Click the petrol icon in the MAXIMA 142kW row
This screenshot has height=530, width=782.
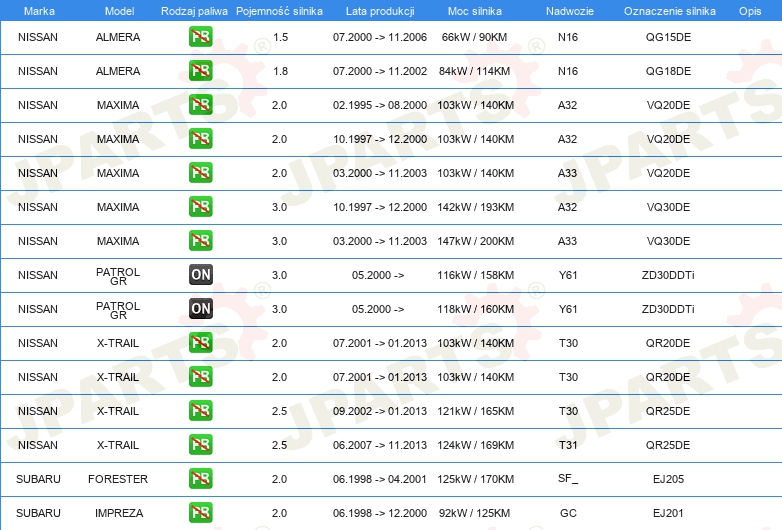point(200,206)
